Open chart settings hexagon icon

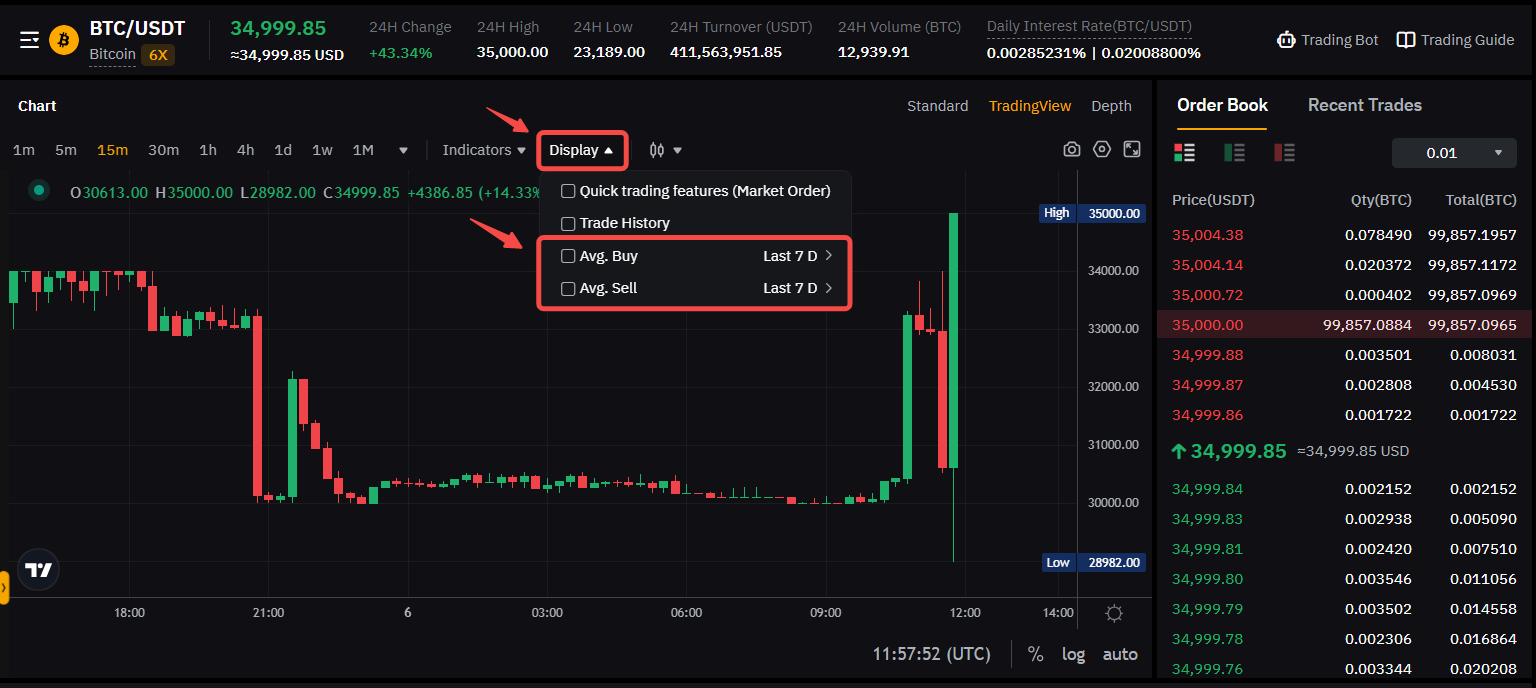coord(1102,150)
